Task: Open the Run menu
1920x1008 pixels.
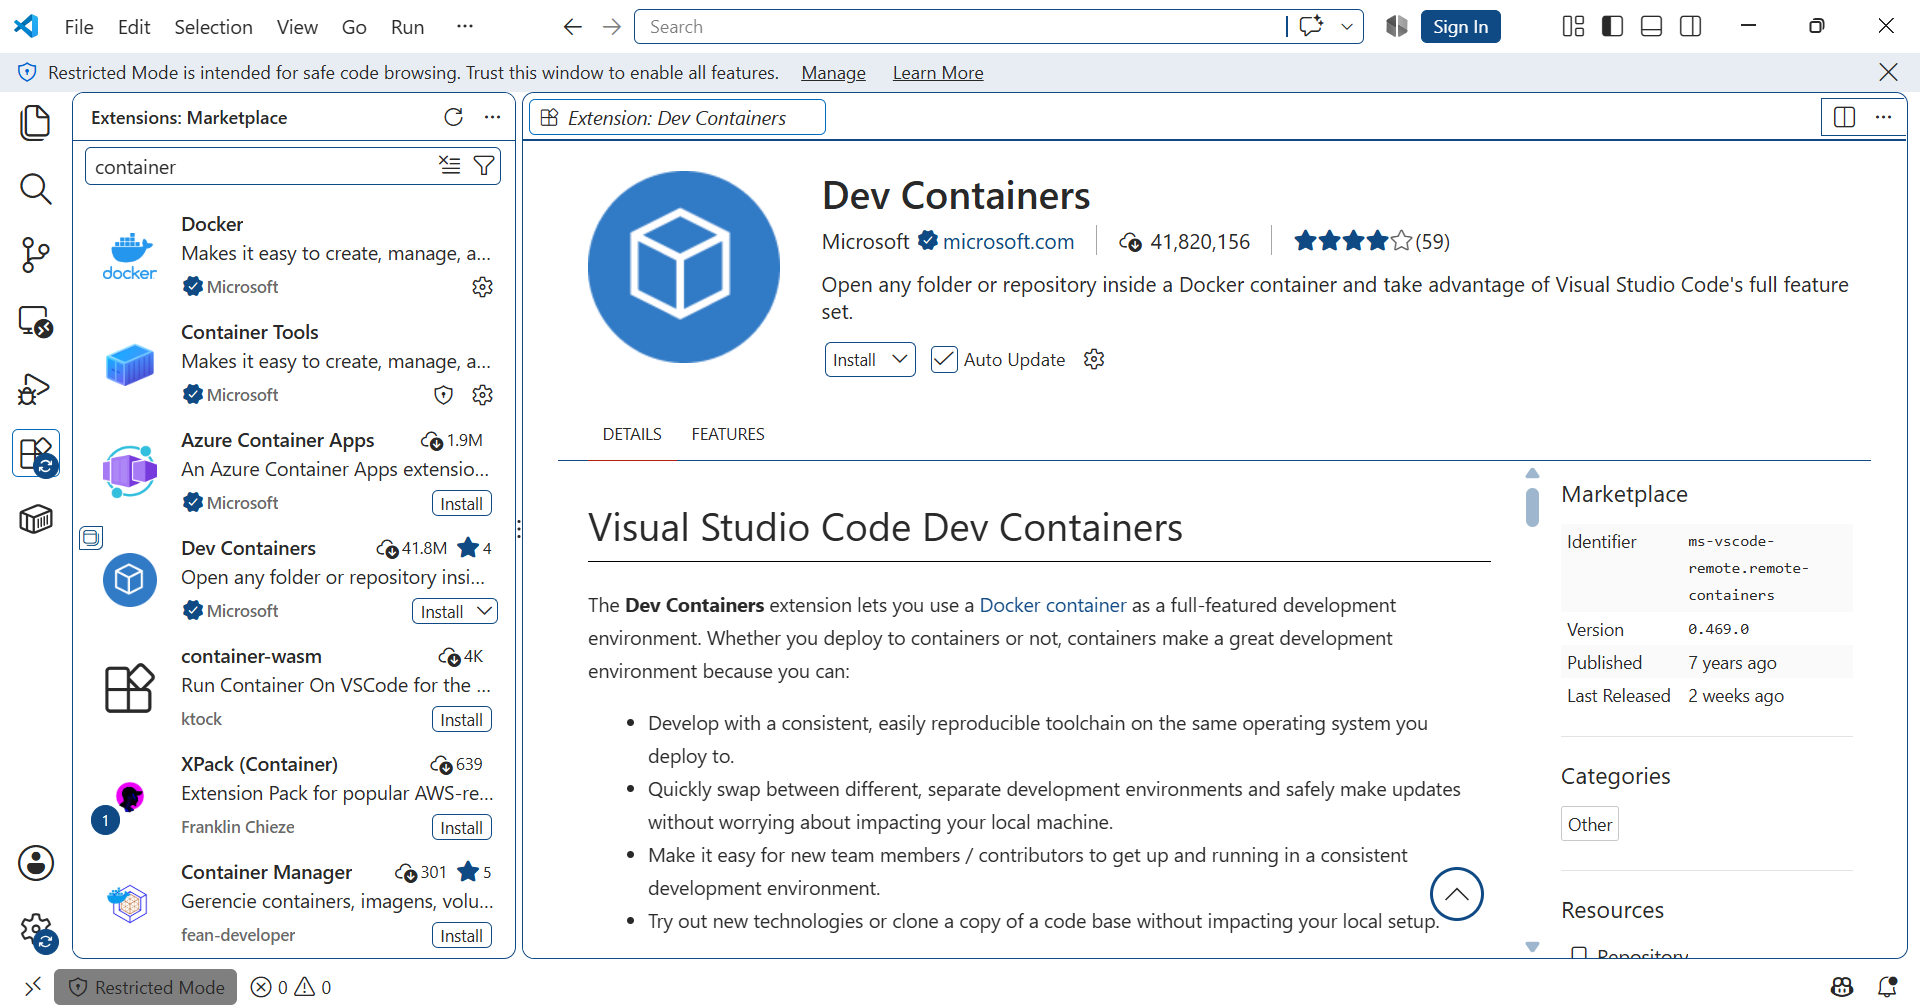Action: (x=407, y=27)
